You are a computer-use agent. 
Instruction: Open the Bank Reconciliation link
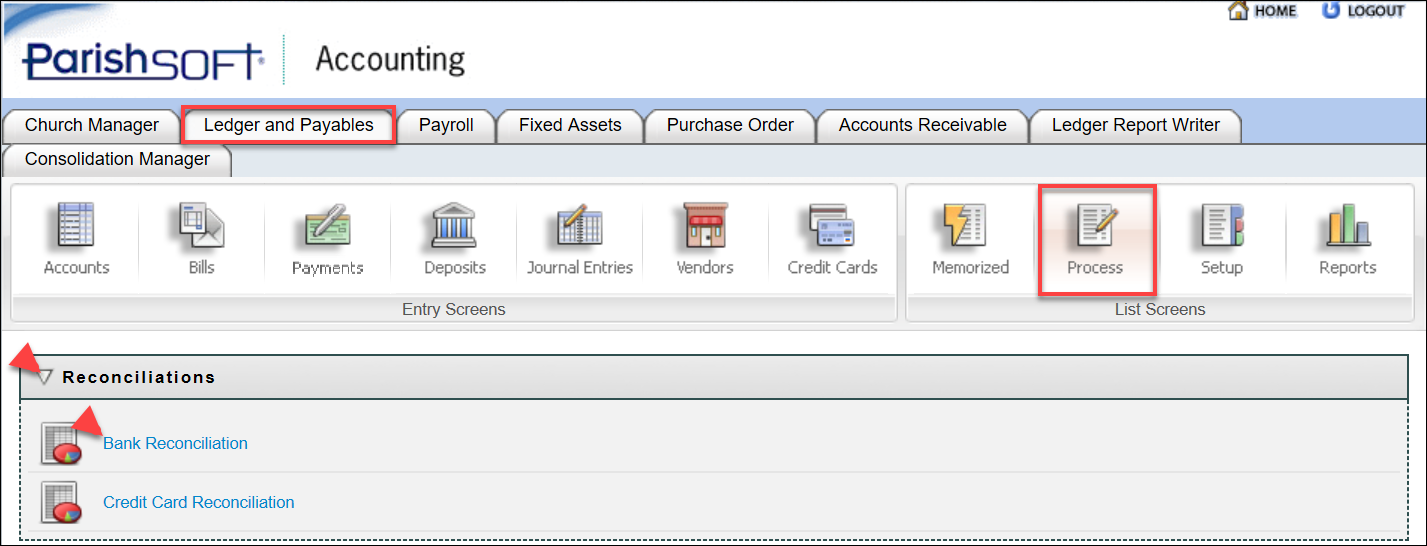(175, 444)
